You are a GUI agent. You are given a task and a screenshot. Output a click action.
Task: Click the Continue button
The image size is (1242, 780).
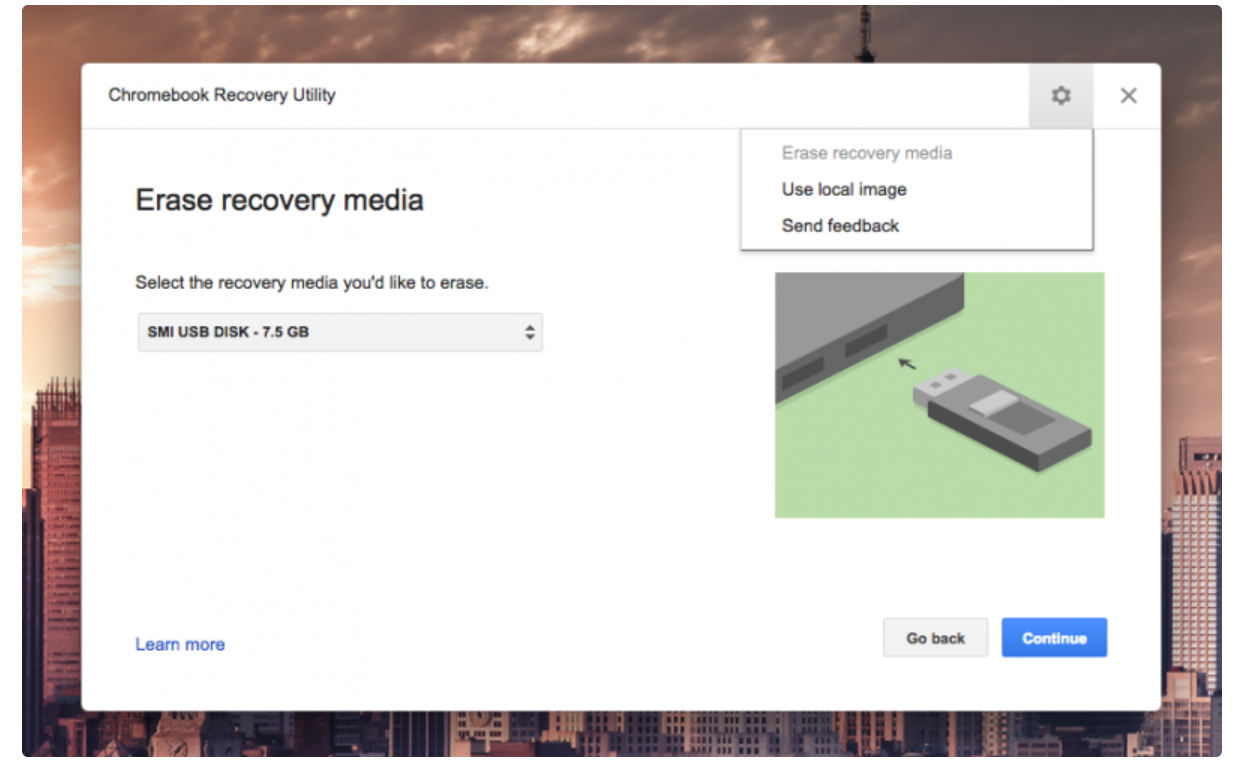point(1054,638)
